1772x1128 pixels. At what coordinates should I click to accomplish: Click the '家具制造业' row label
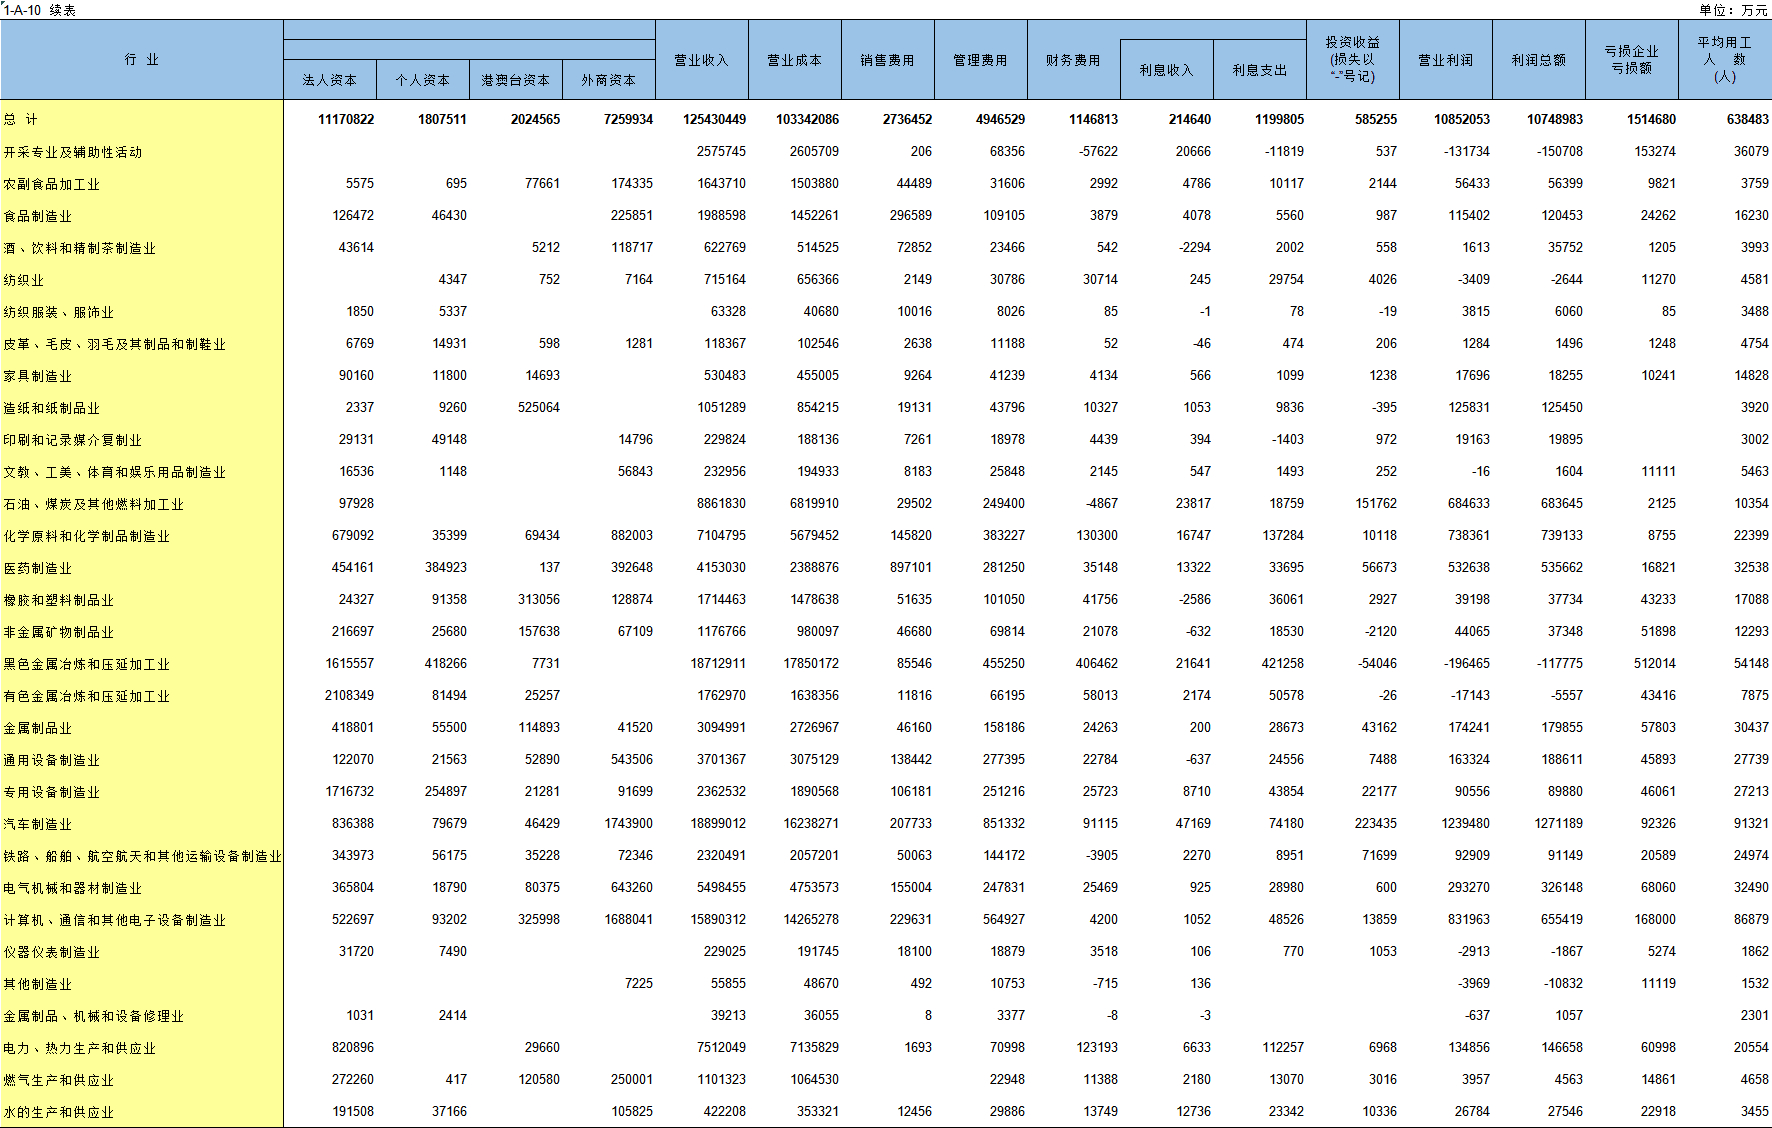38,376
